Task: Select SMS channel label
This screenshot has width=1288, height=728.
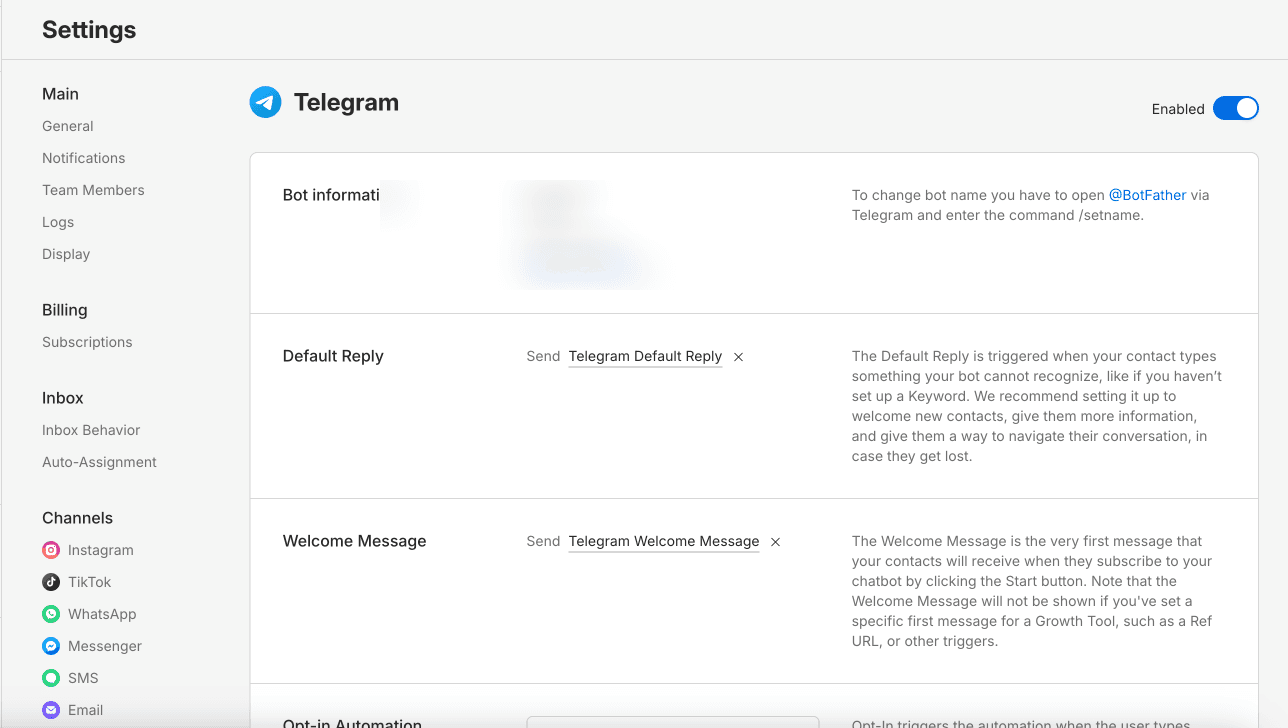Action: pyautogui.click(x=83, y=678)
